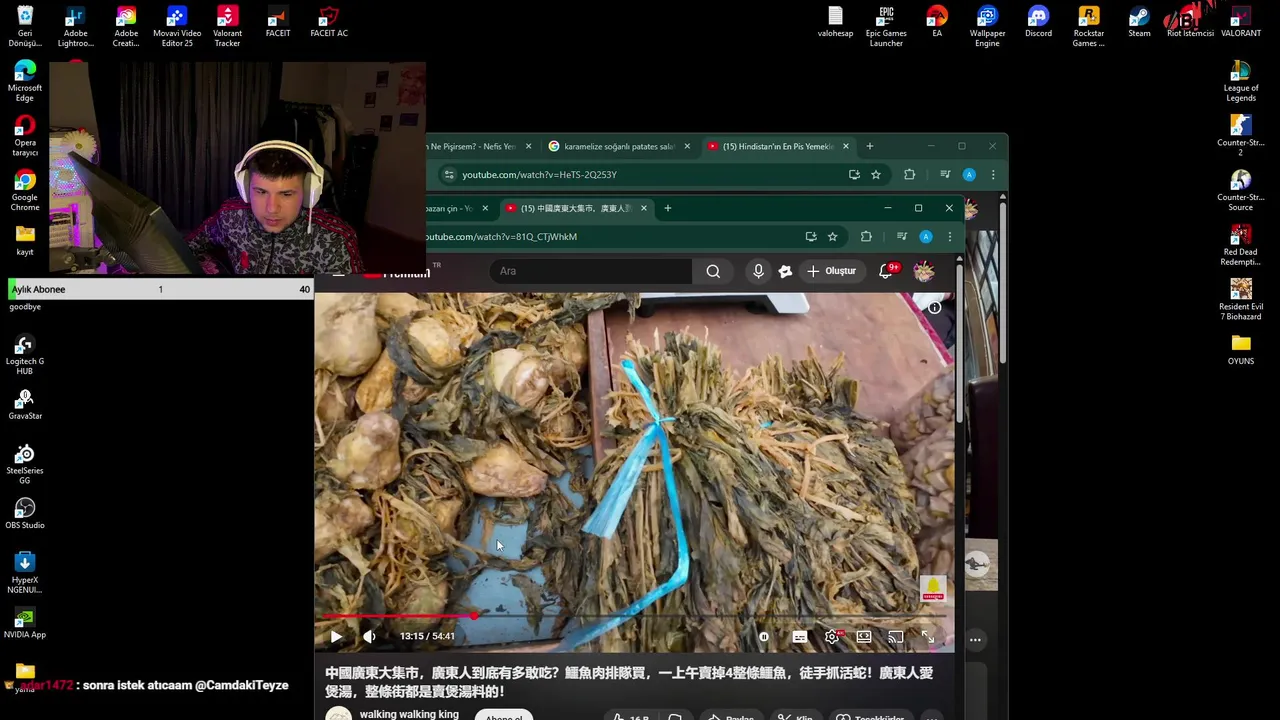Open the front Chrome window's three-dot menu
The image size is (1280, 720).
tap(949, 237)
